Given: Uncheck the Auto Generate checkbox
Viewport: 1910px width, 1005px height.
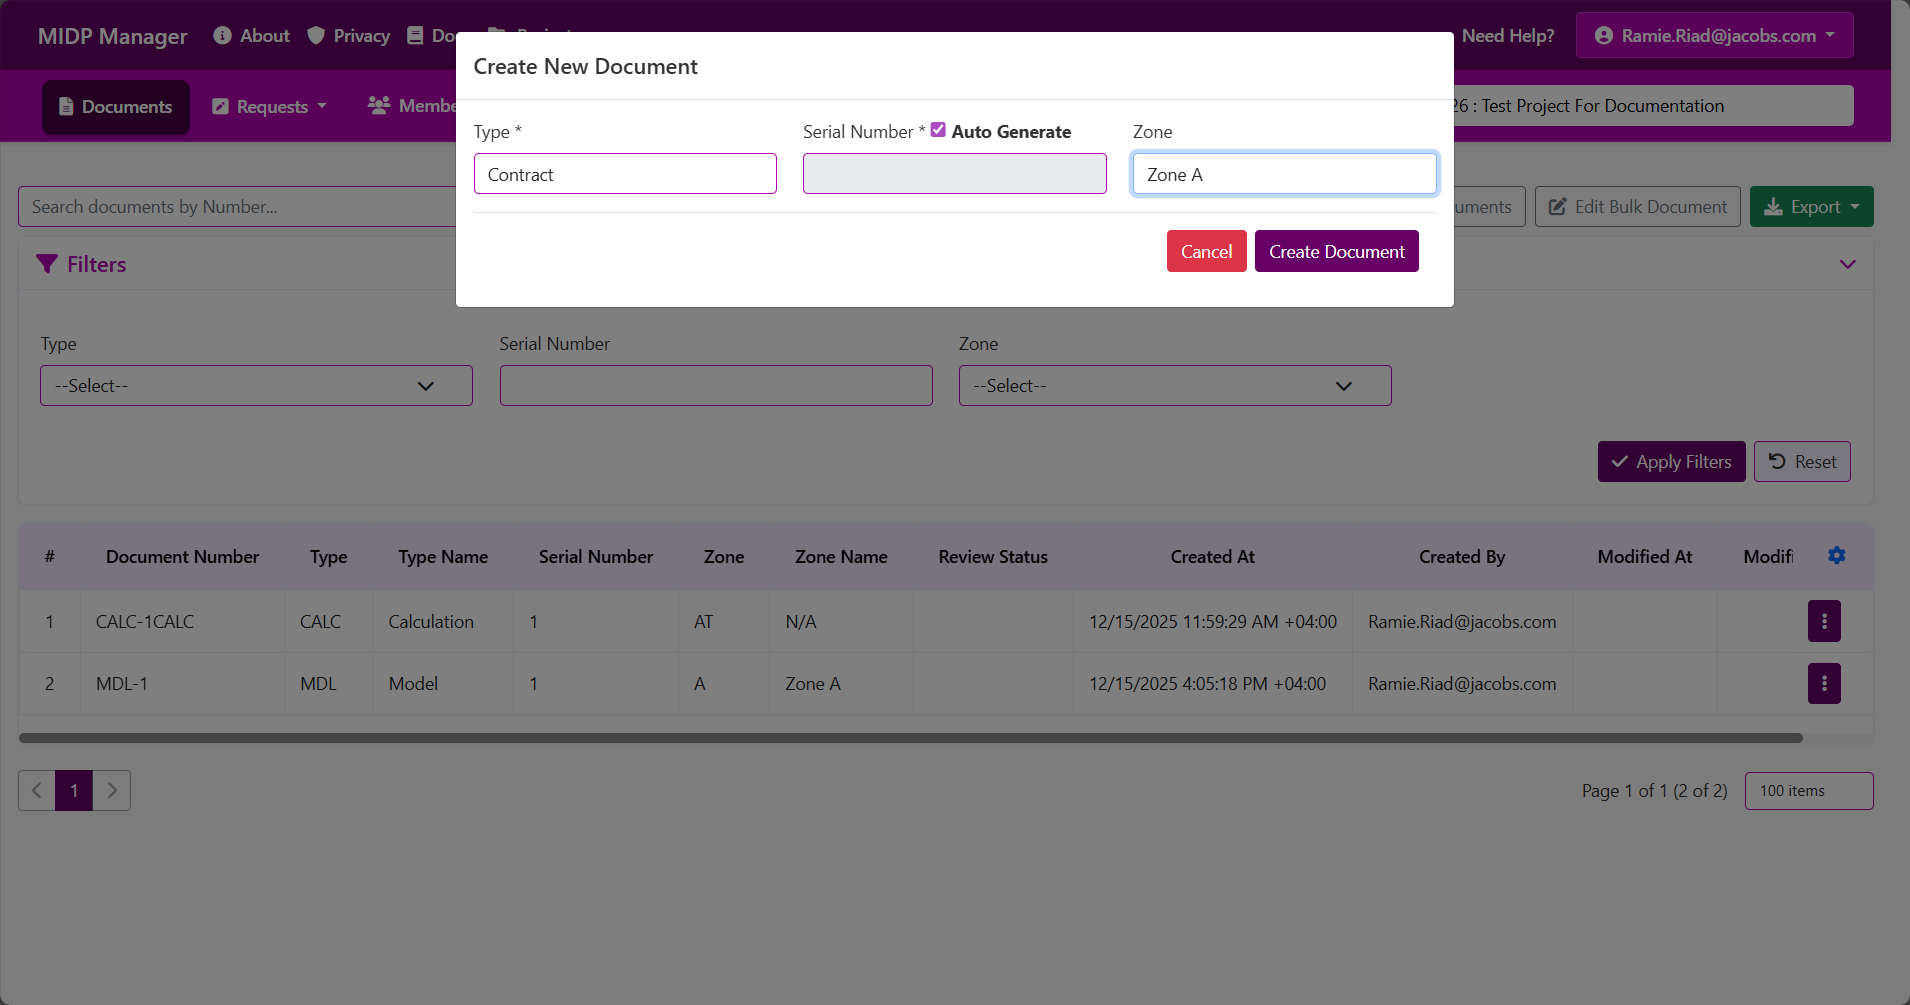Looking at the screenshot, I should [x=938, y=130].
